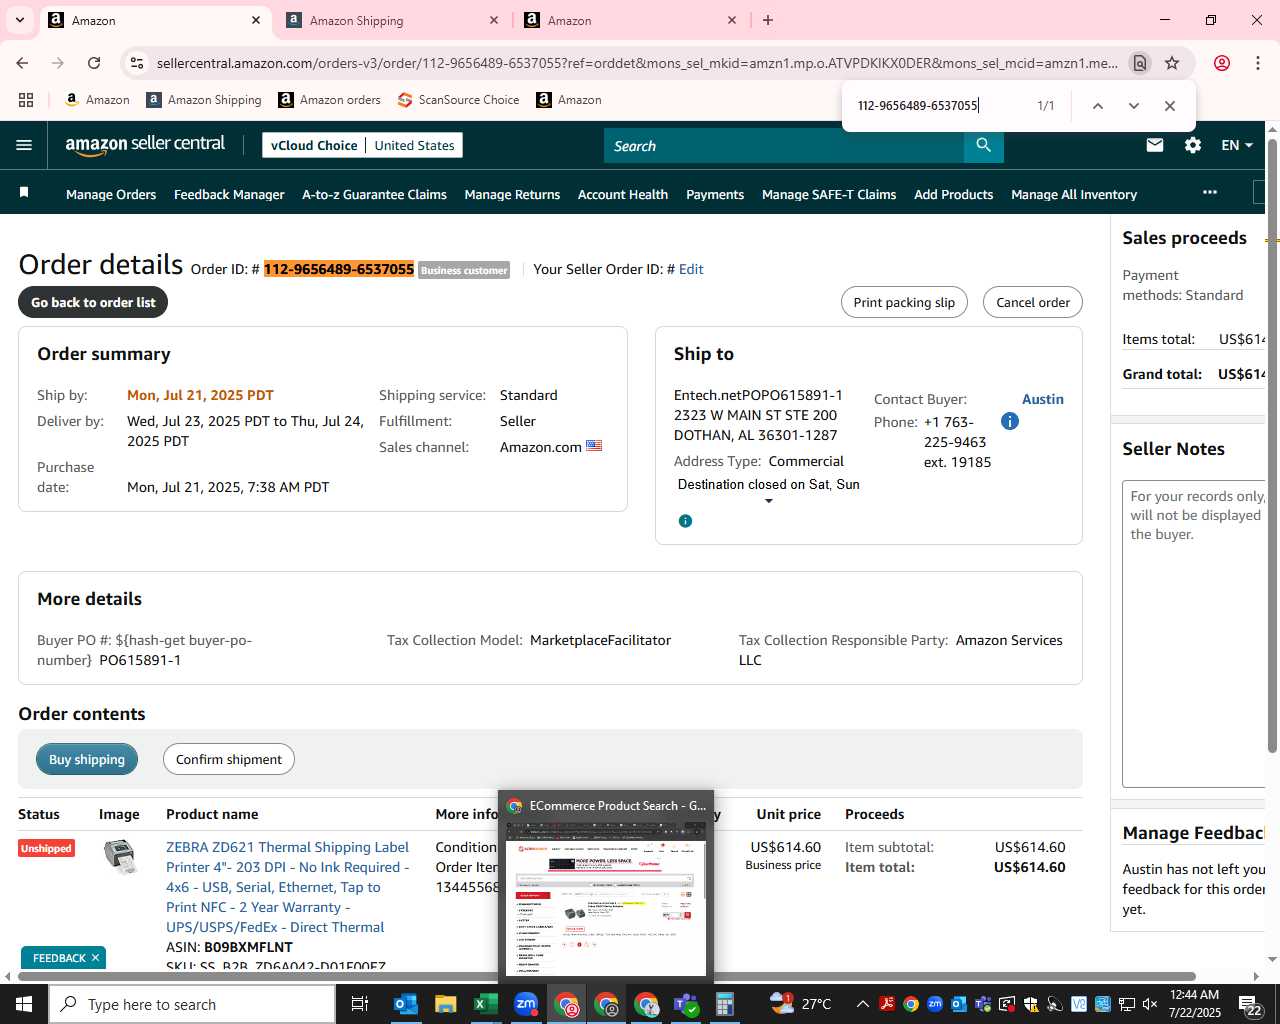Open Excel from the taskbar

[486, 1004]
